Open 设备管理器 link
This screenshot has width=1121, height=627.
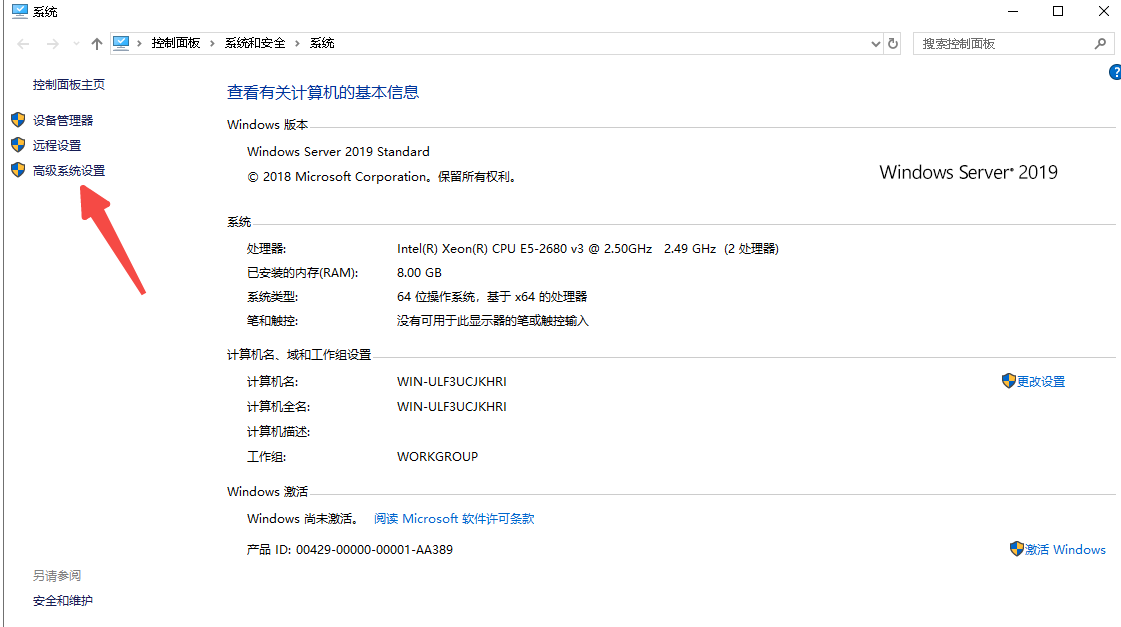pos(63,120)
